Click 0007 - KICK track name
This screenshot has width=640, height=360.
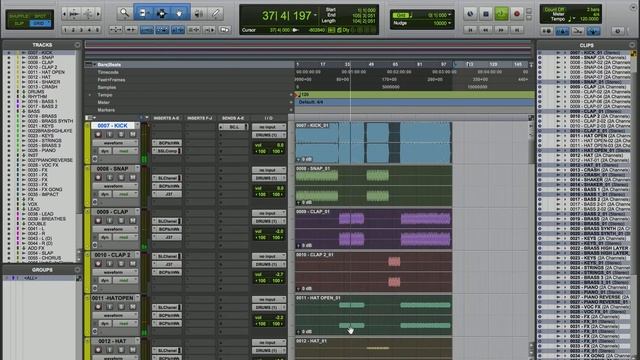click(113, 126)
